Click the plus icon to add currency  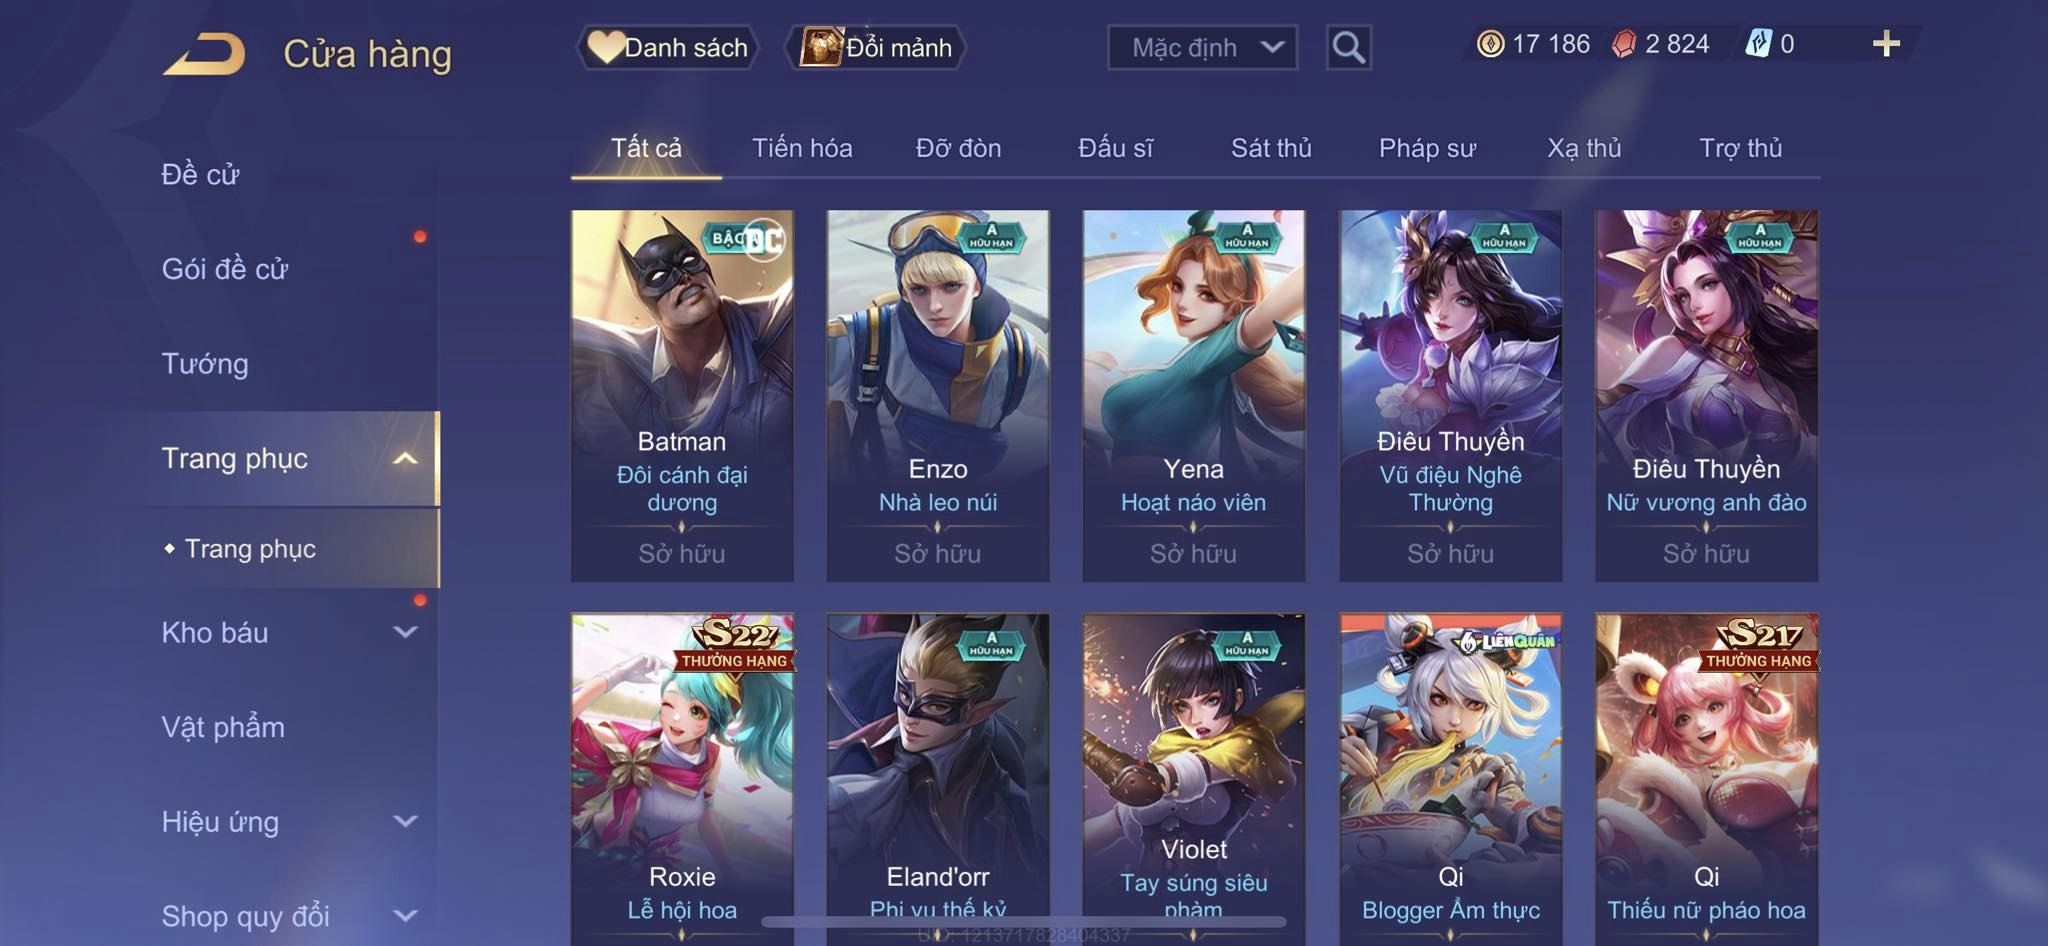(x=1886, y=44)
